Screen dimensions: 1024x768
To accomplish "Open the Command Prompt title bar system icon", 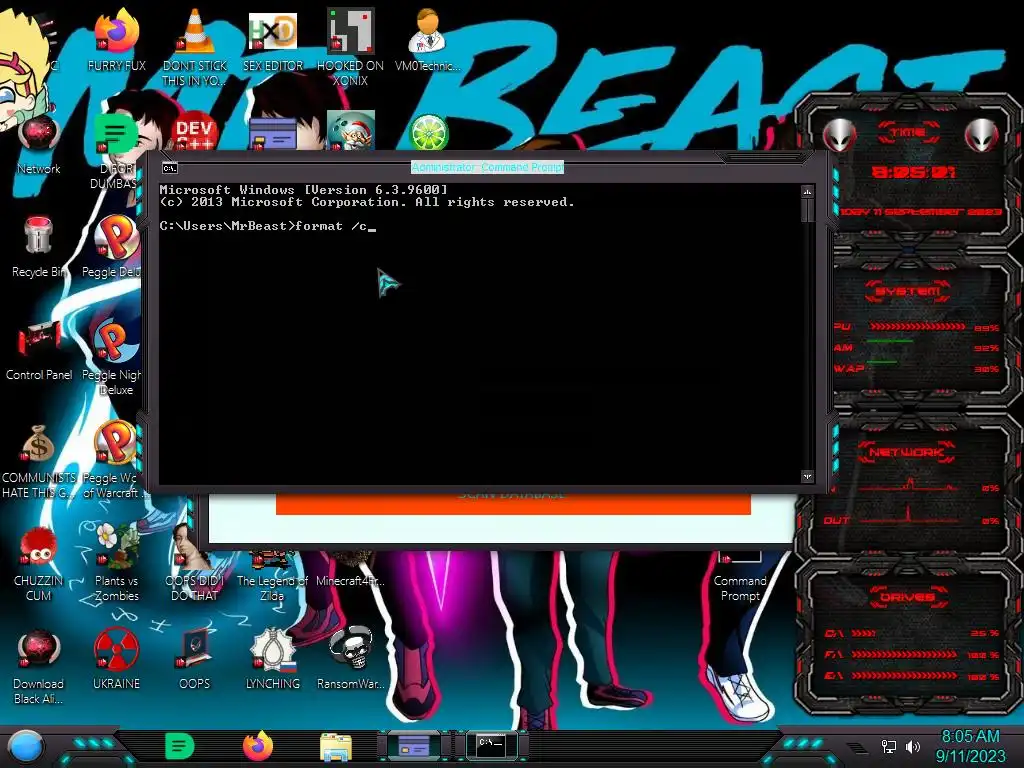I will (169, 168).
